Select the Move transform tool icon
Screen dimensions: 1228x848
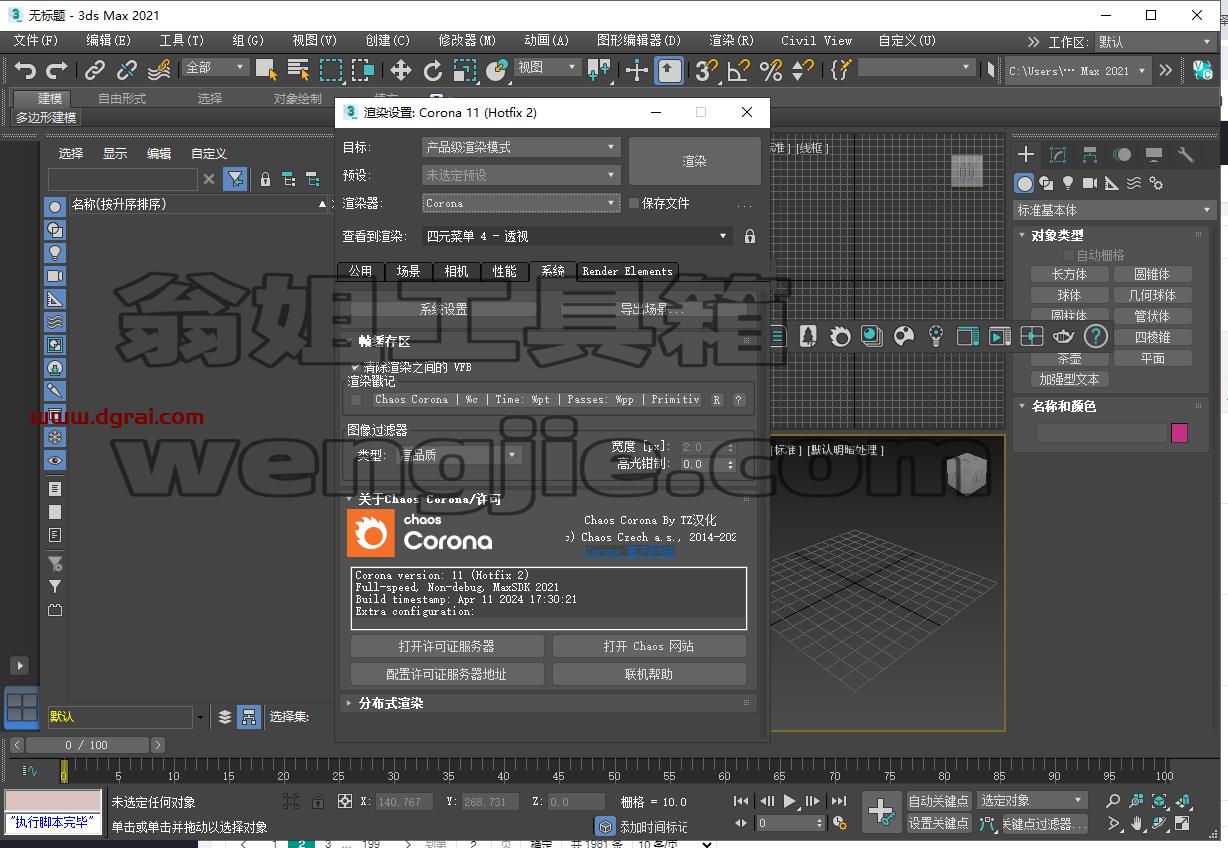coord(400,70)
